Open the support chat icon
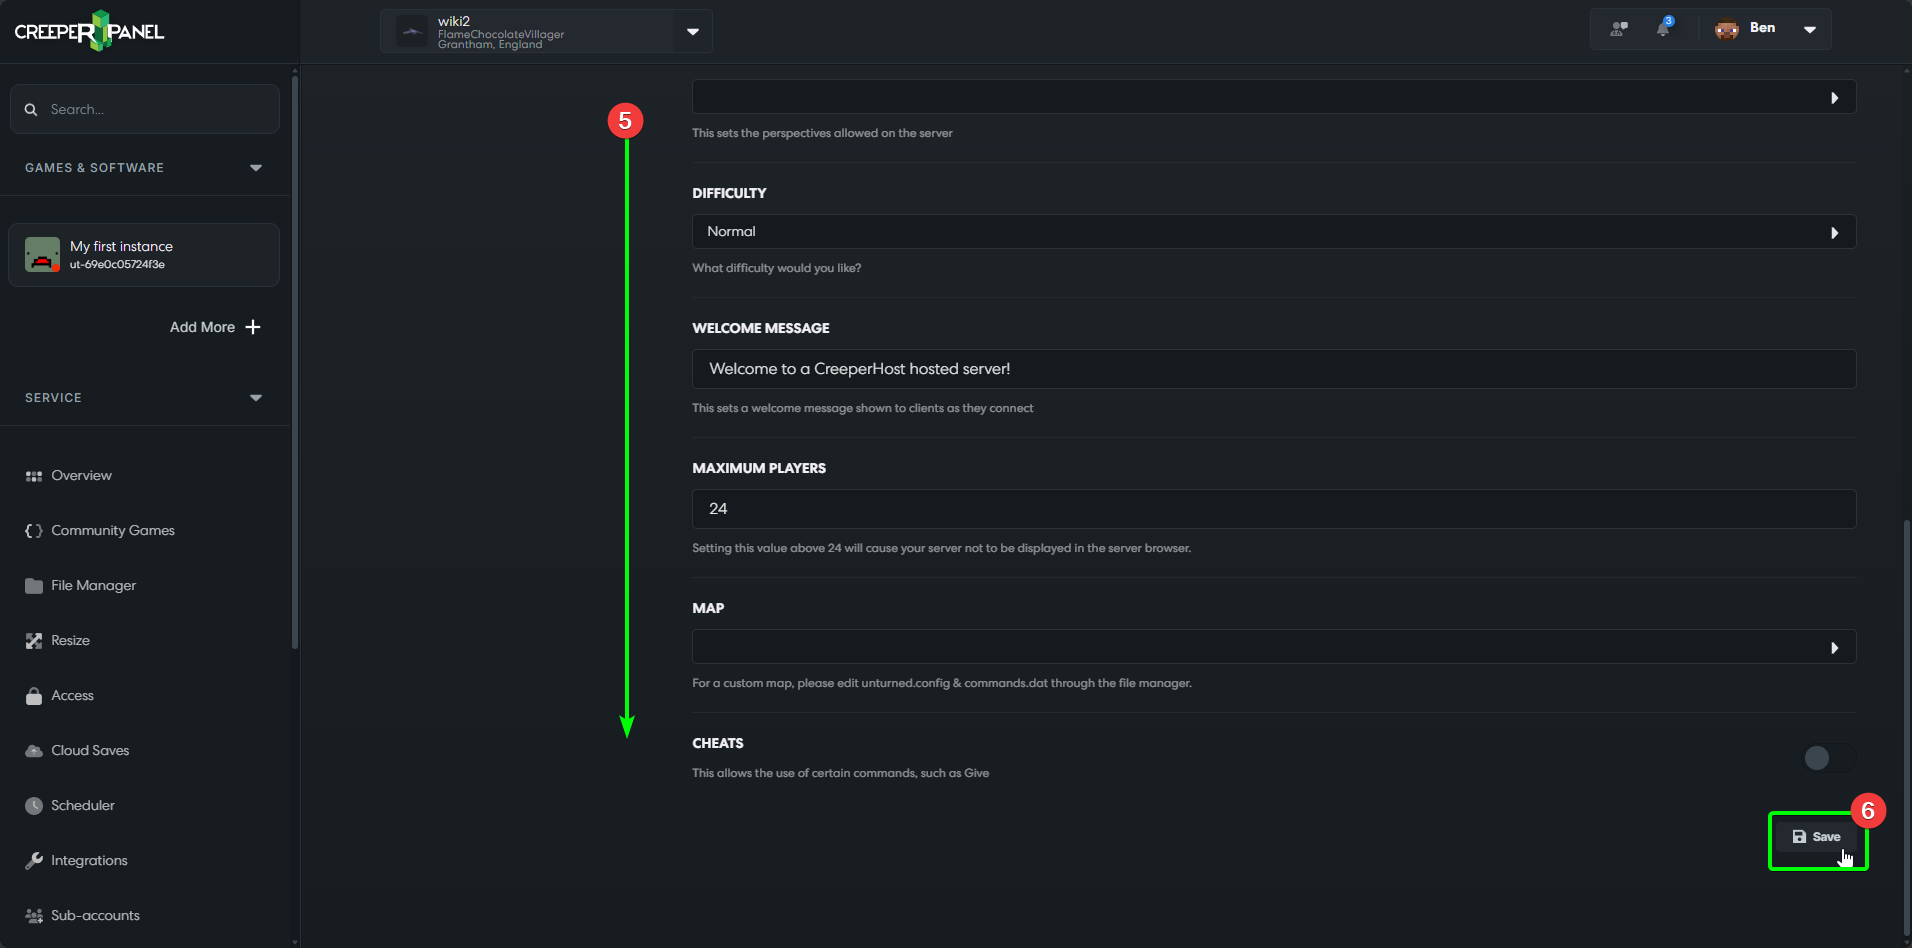This screenshot has width=1912, height=948. (1617, 29)
